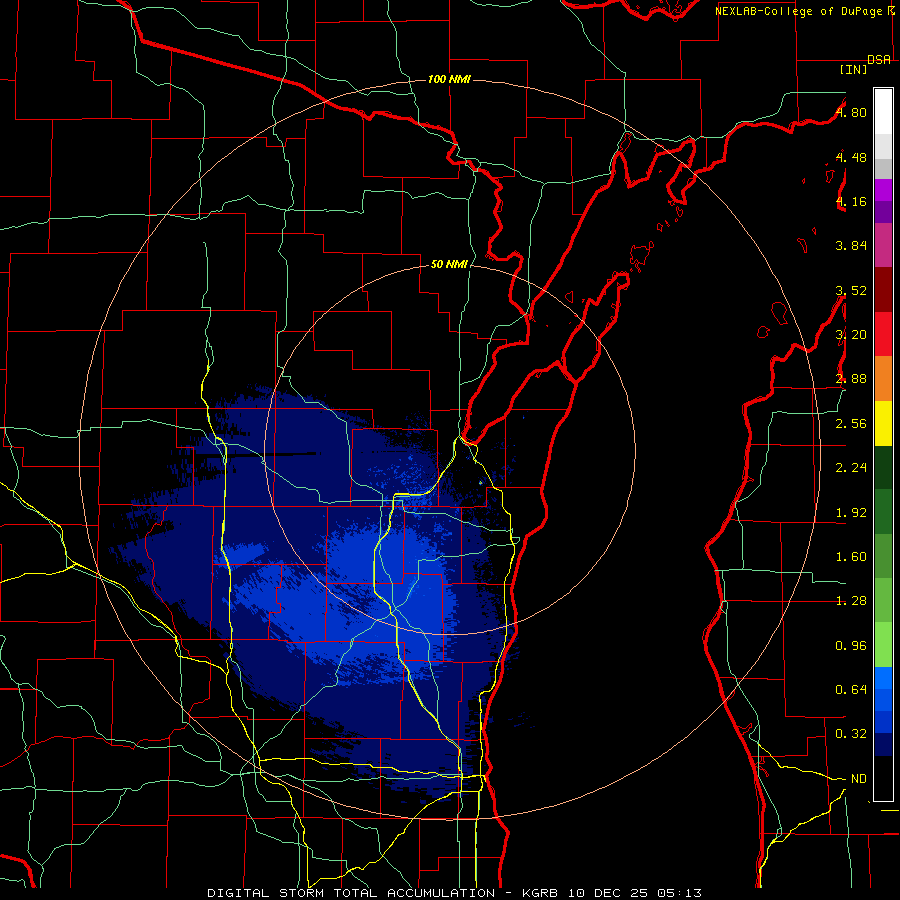Pick the dark red swatch in the color scale
This screenshot has height=900, width=900.
tap(883, 290)
